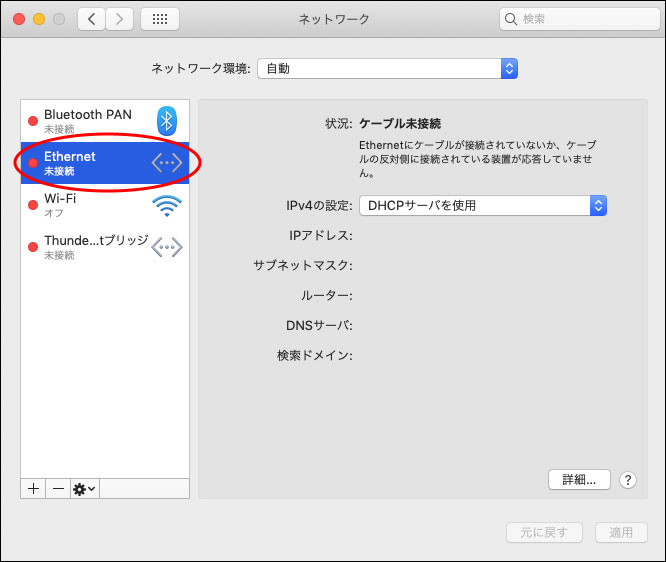This screenshot has width=666, height=562.
Task: Show all preferences via grid icon
Action: [160, 19]
